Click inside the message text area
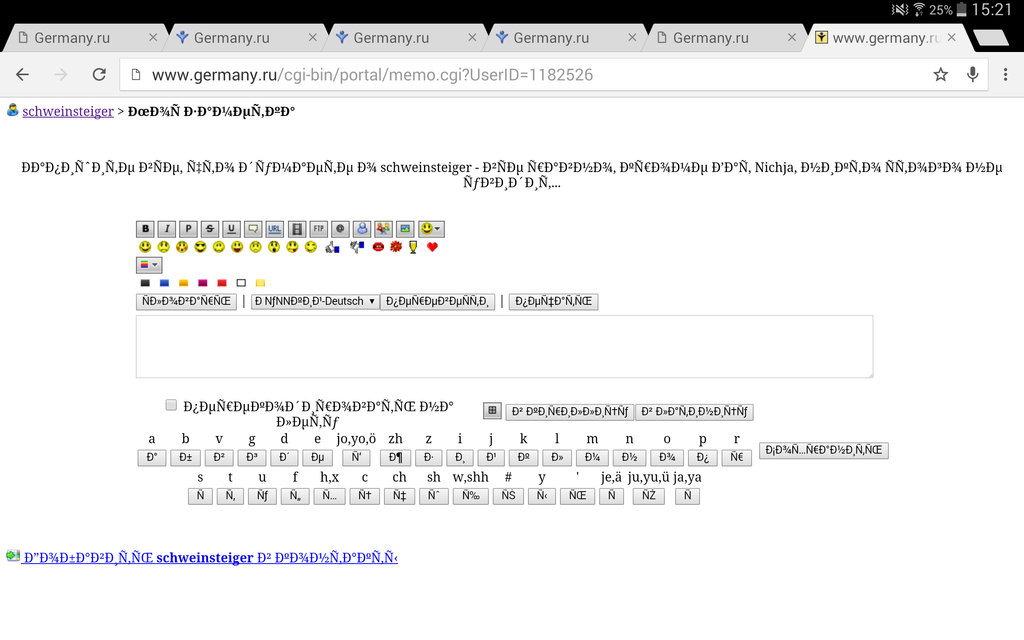This screenshot has height=640, width=1024. click(x=504, y=346)
